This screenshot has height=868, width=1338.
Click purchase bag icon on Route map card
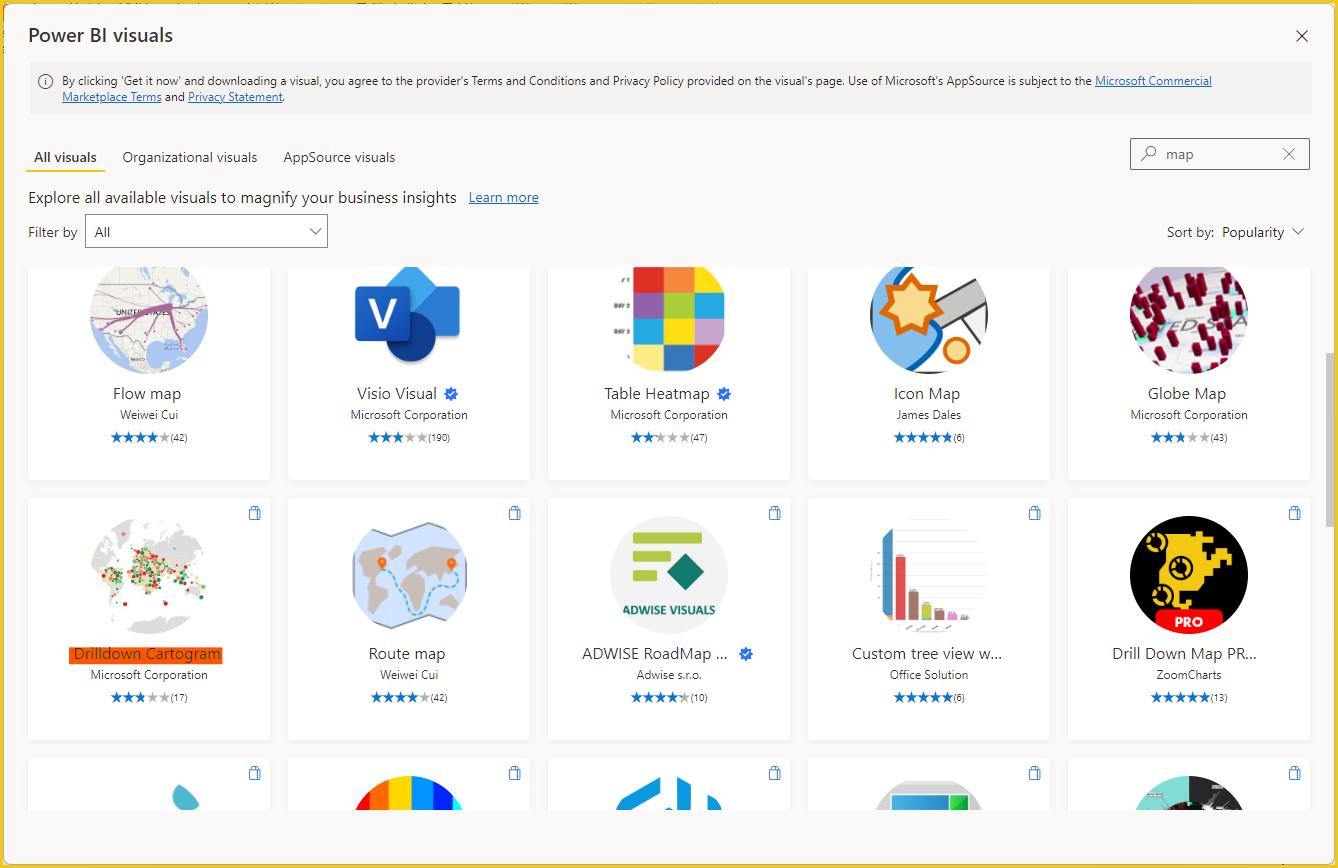point(515,513)
